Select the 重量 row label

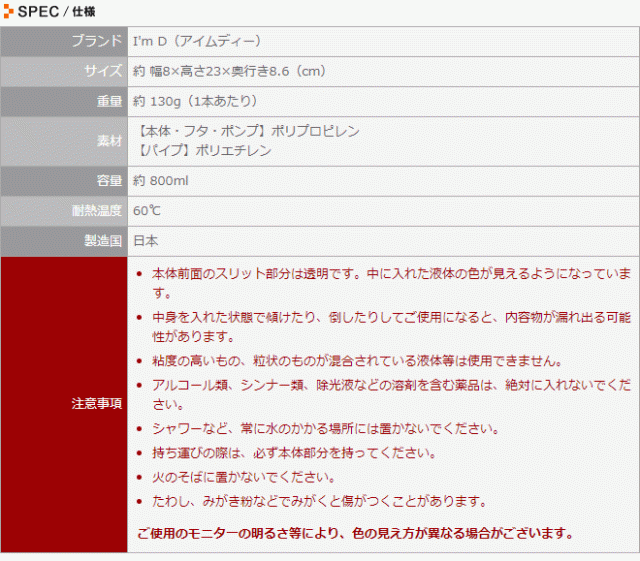[109, 101]
